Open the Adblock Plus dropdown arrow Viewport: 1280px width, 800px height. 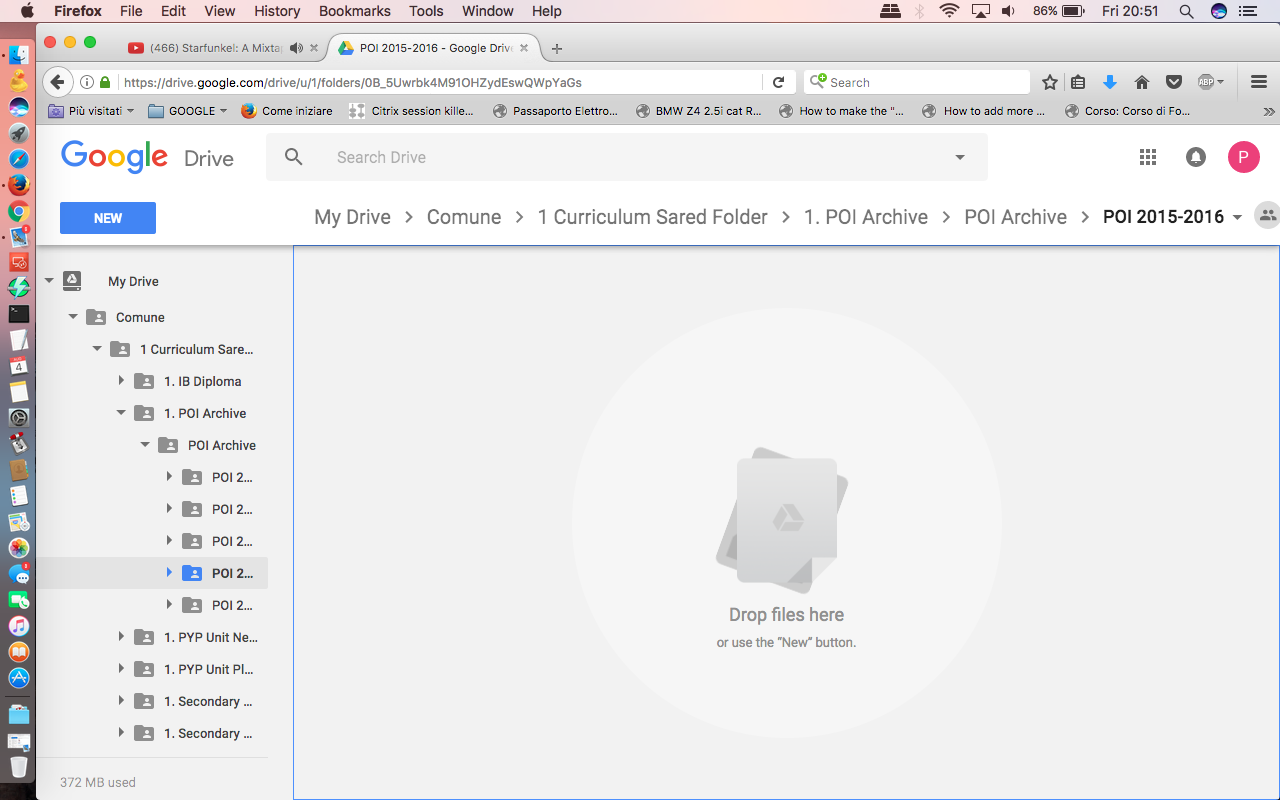pyautogui.click(x=1220, y=82)
